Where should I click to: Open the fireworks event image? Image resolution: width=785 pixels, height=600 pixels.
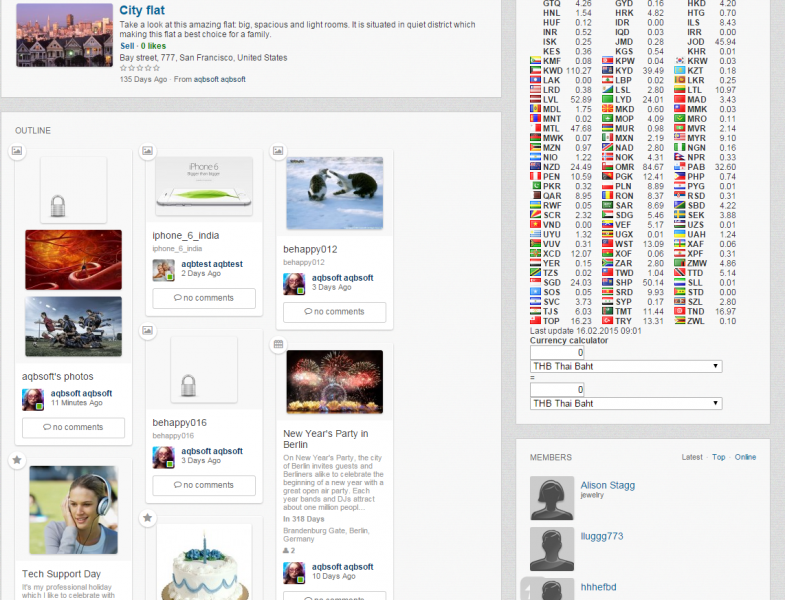click(335, 382)
